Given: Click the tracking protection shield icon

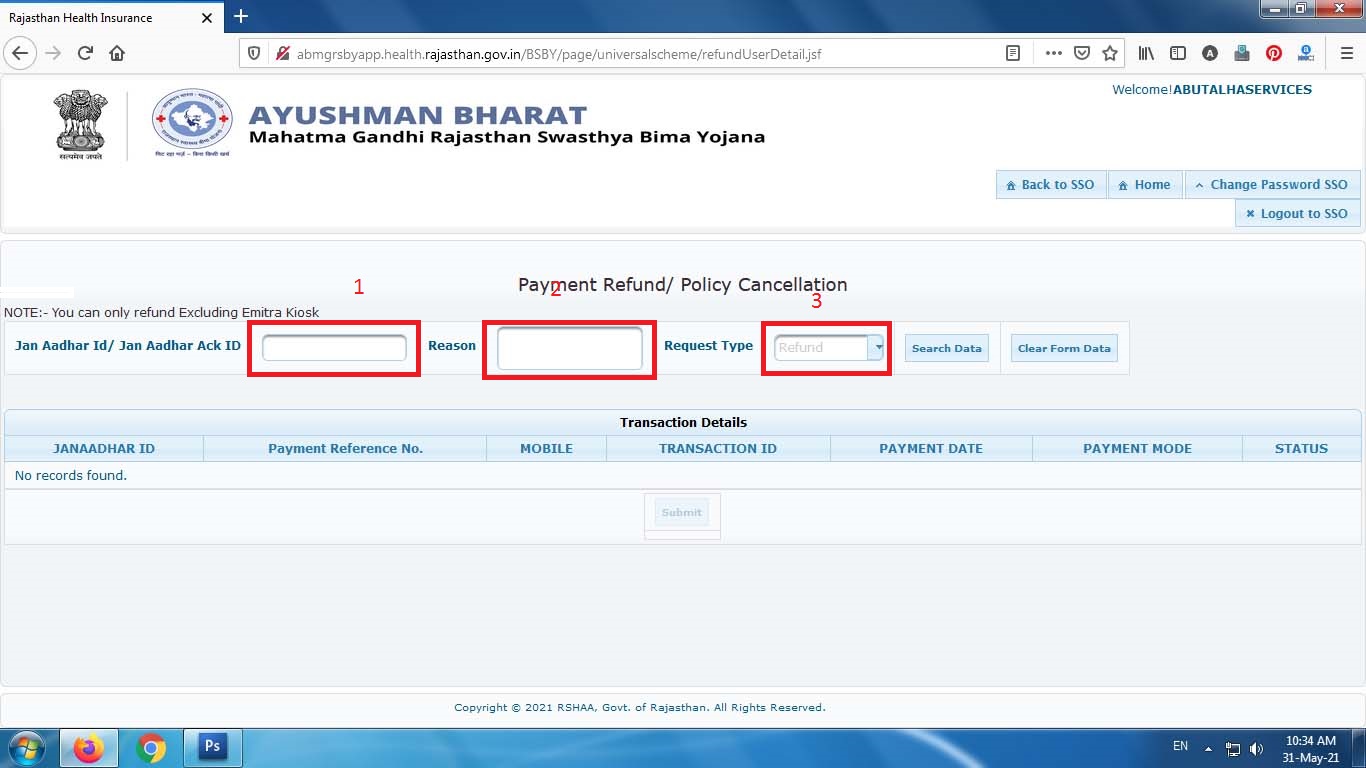Looking at the screenshot, I should (x=254, y=53).
